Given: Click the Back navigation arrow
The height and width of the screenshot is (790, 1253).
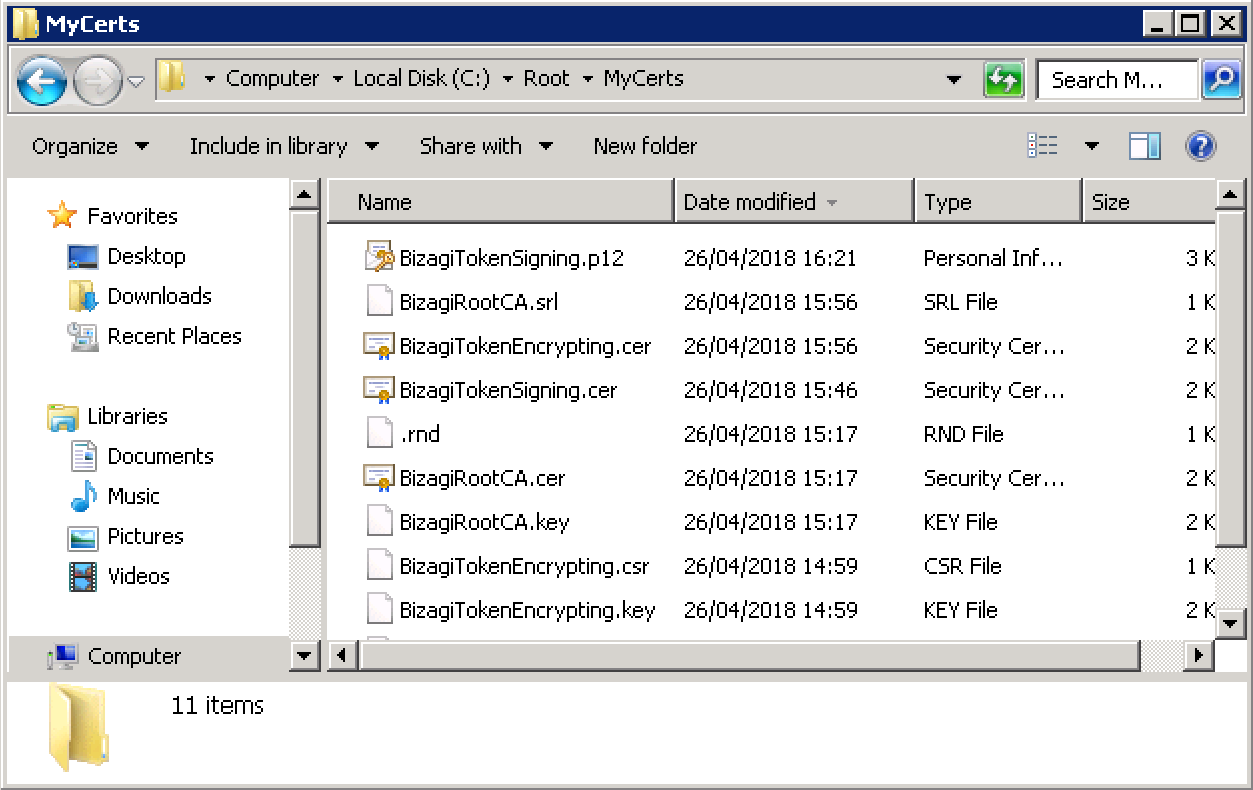Looking at the screenshot, I should click(41, 80).
